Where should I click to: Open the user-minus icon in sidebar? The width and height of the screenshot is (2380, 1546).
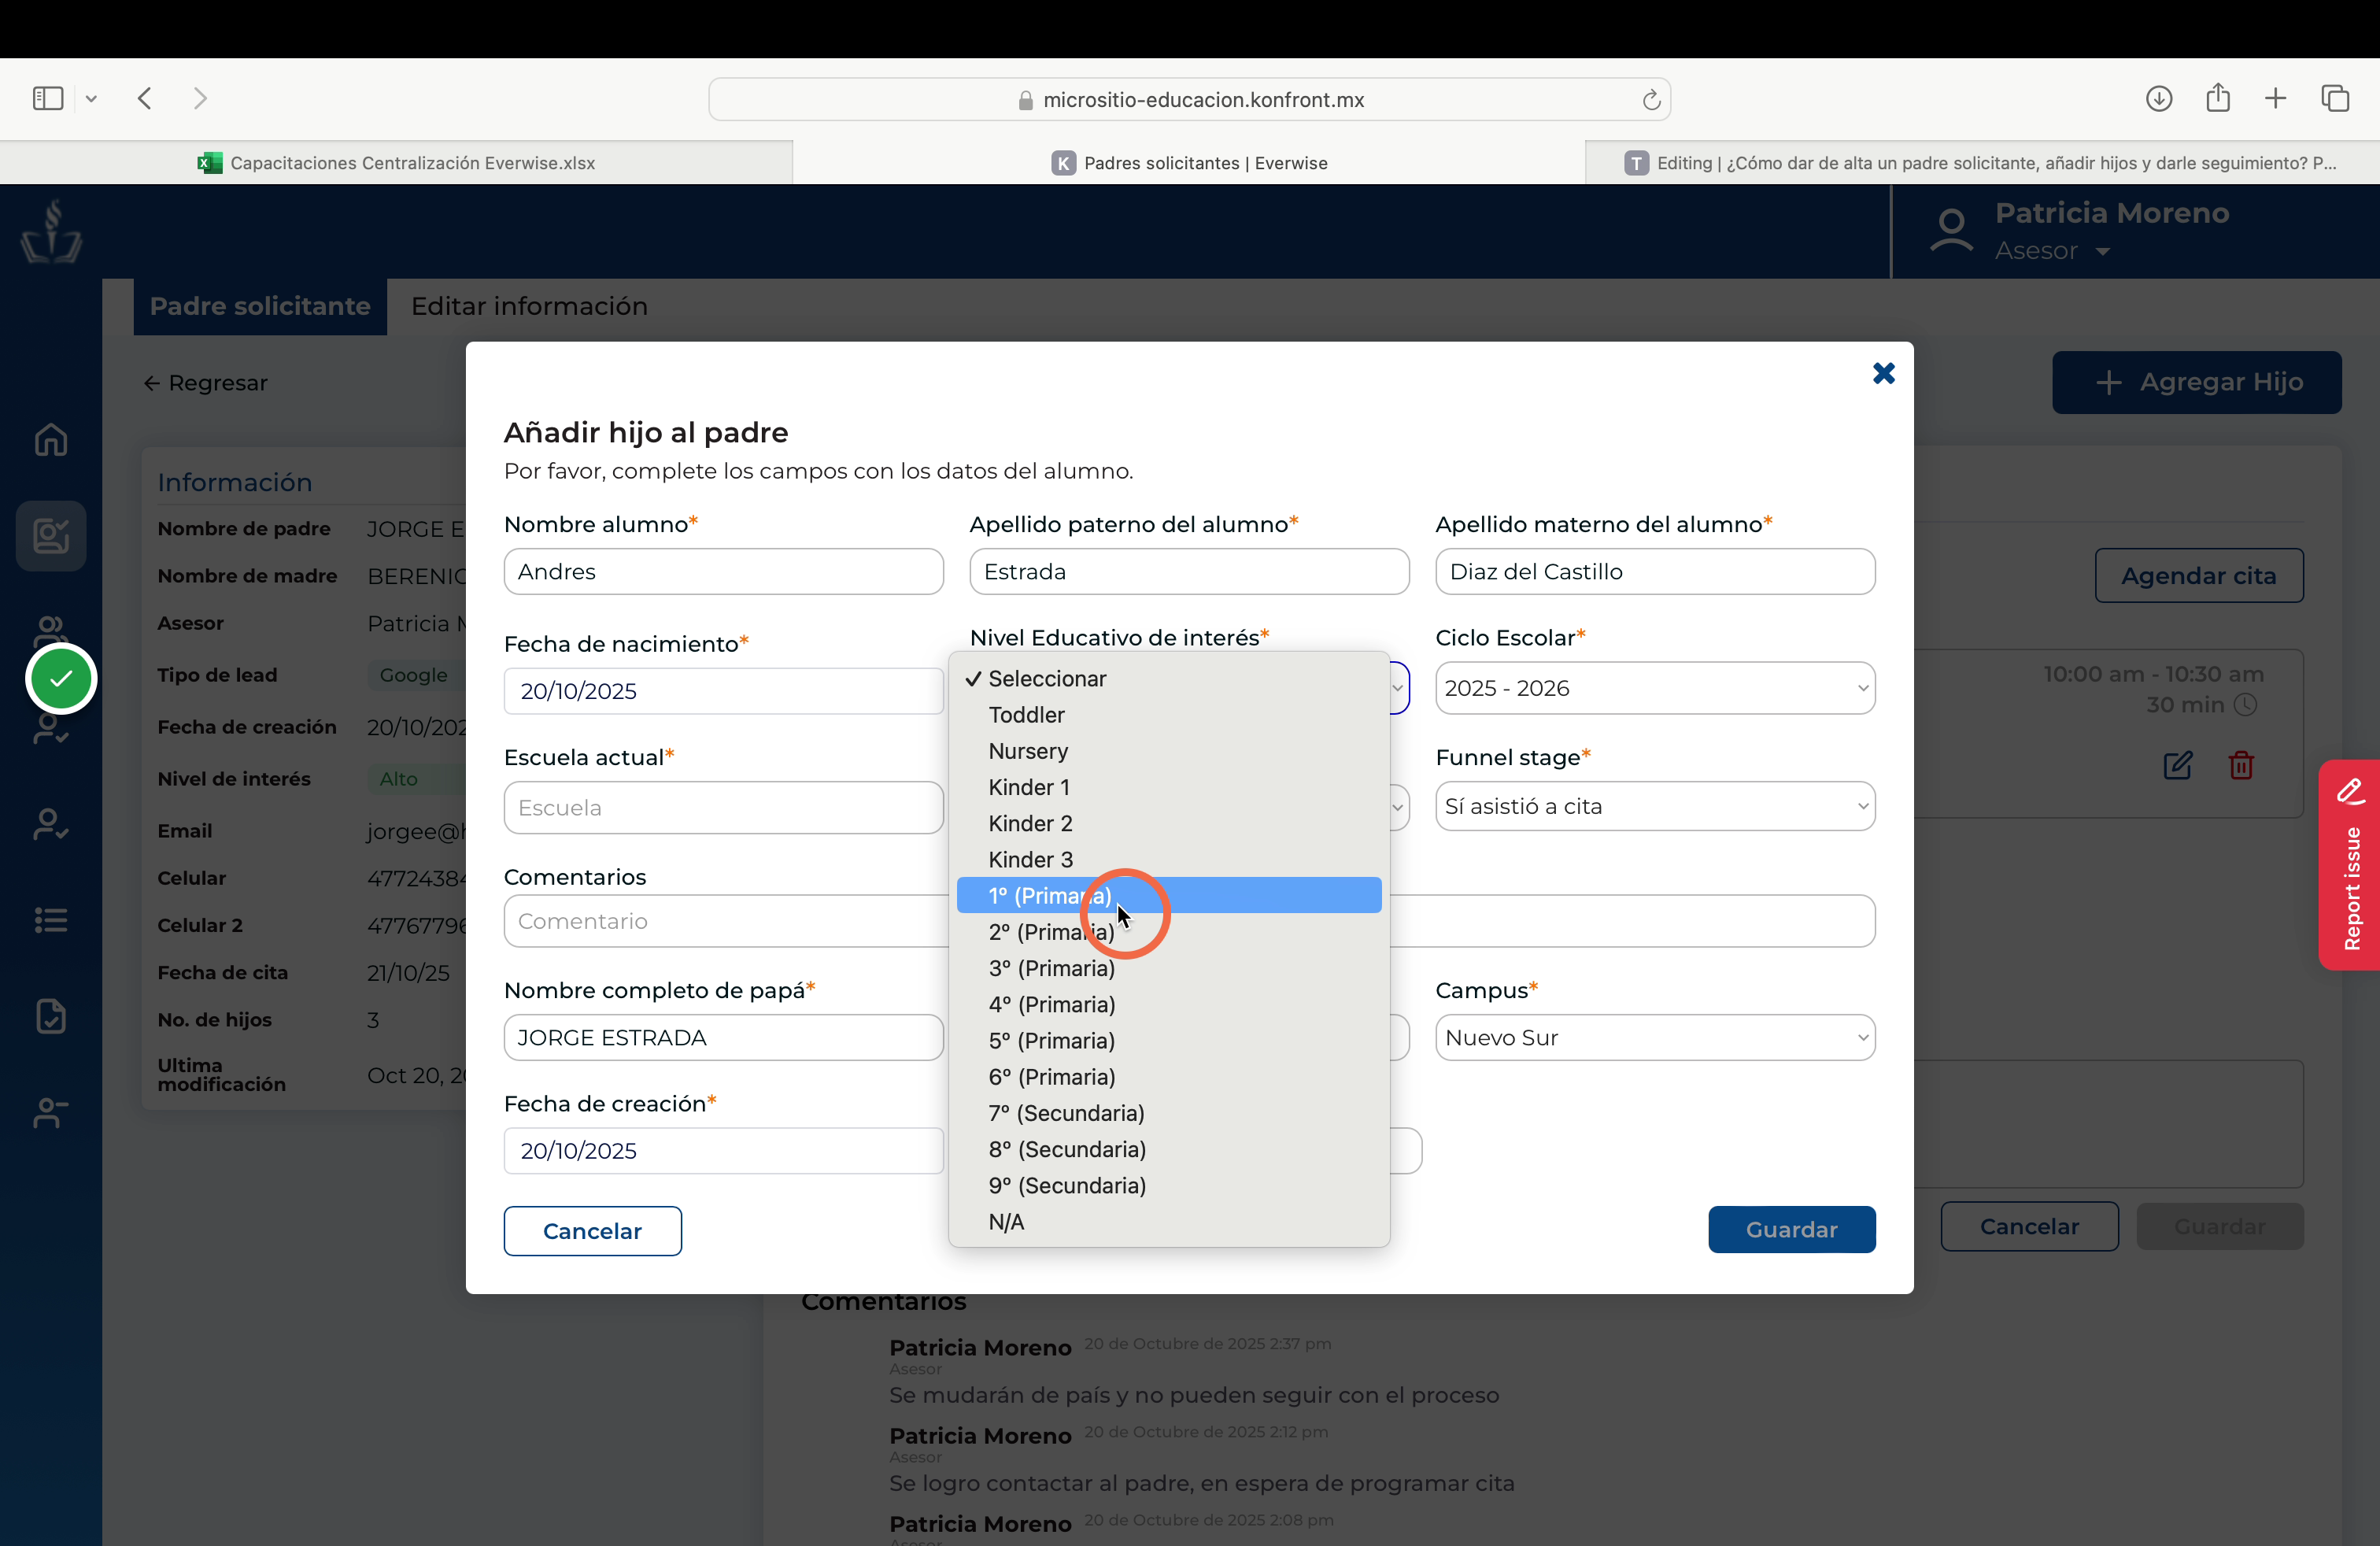click(x=51, y=1112)
